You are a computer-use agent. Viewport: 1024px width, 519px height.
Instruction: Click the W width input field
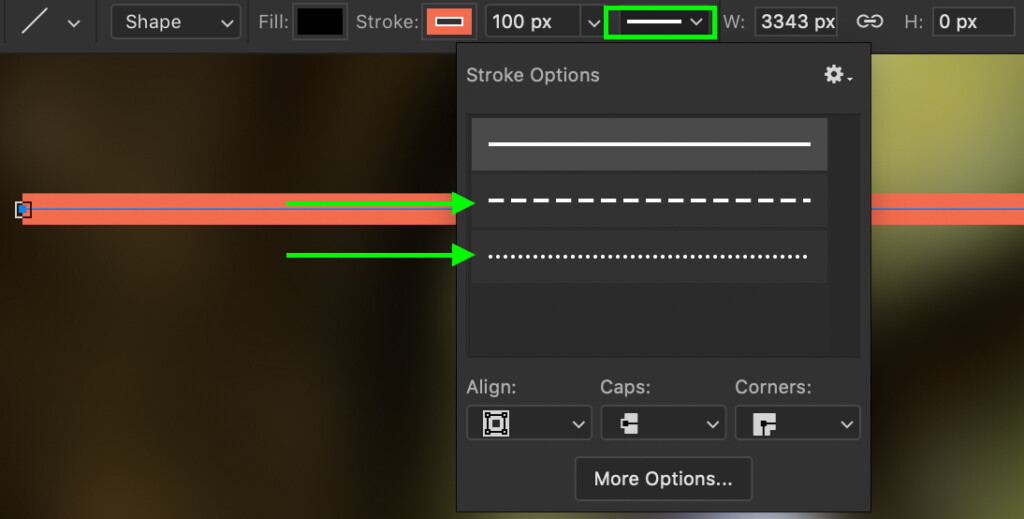[x=795, y=22]
